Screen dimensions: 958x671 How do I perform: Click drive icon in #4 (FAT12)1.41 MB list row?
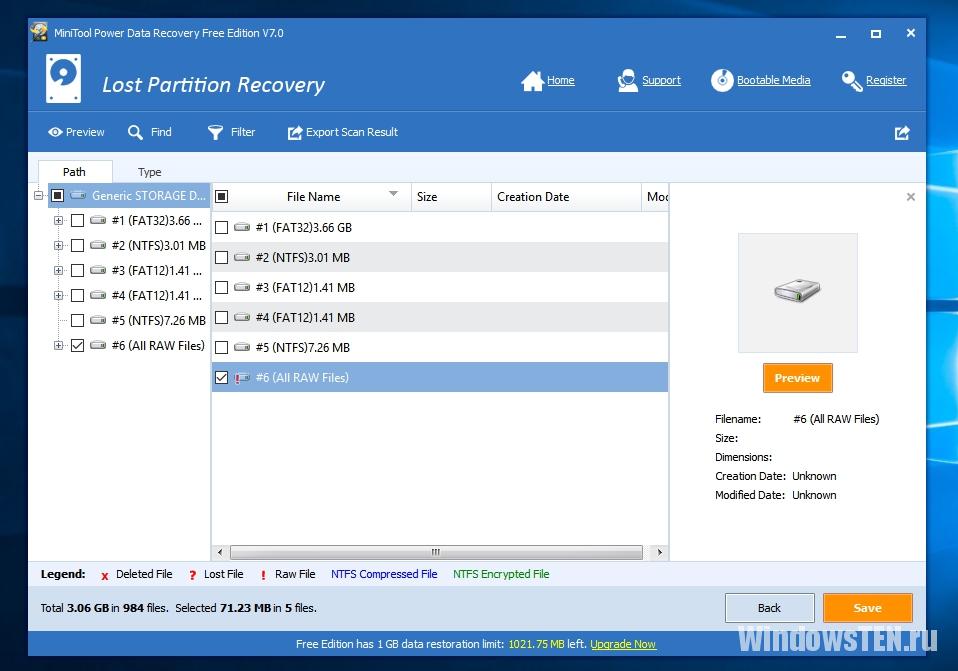click(x=242, y=317)
